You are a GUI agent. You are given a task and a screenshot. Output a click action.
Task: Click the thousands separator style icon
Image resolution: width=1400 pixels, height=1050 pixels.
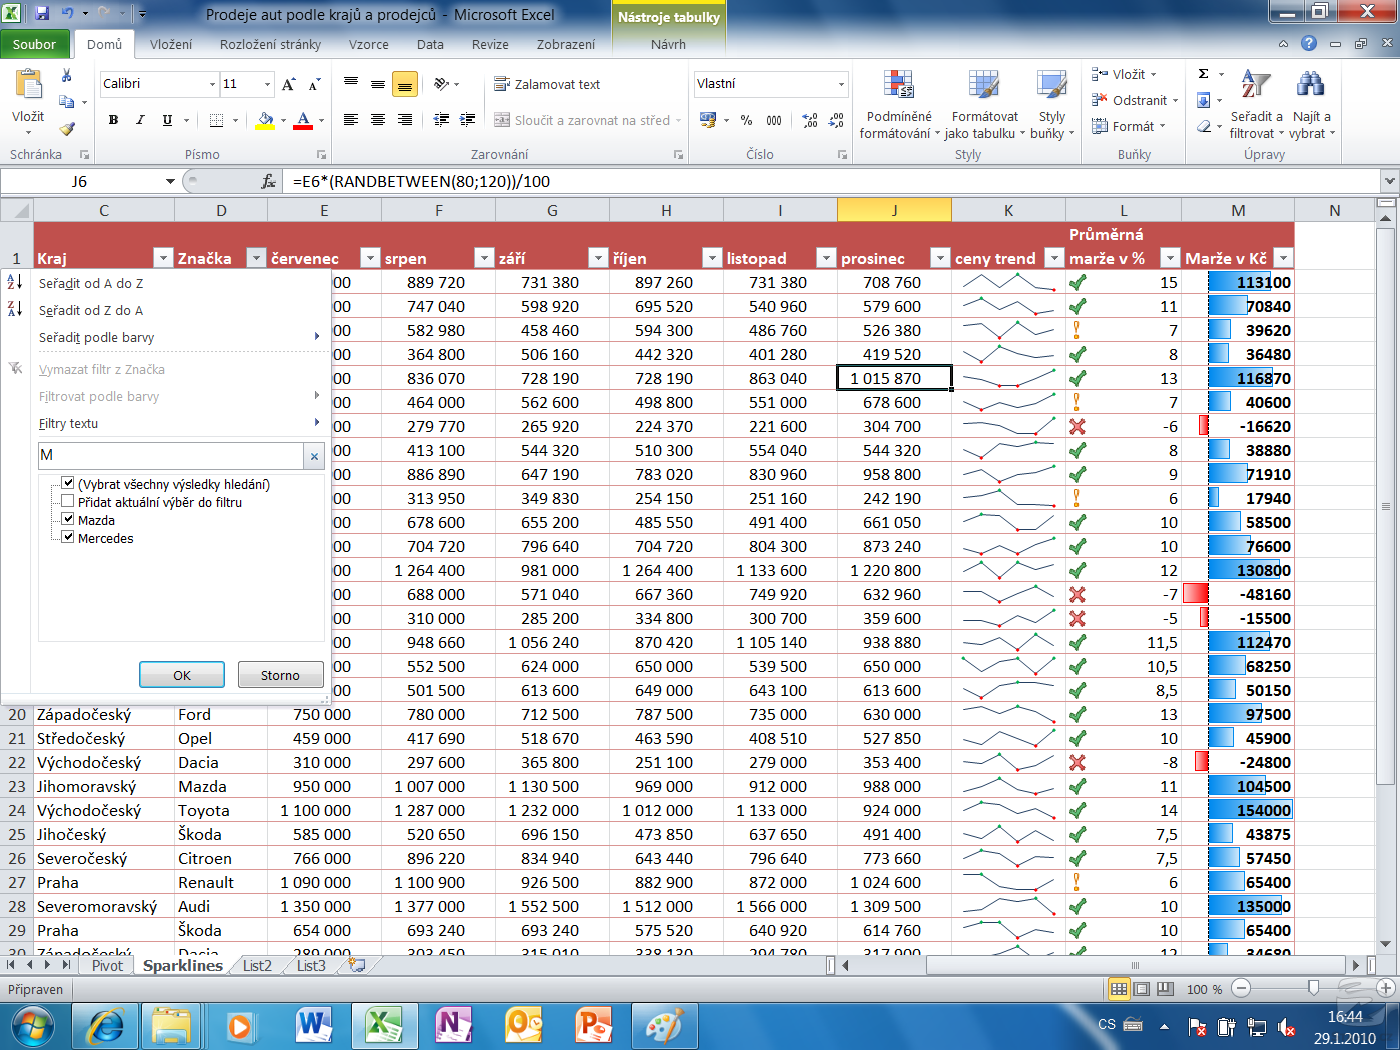coord(774,120)
